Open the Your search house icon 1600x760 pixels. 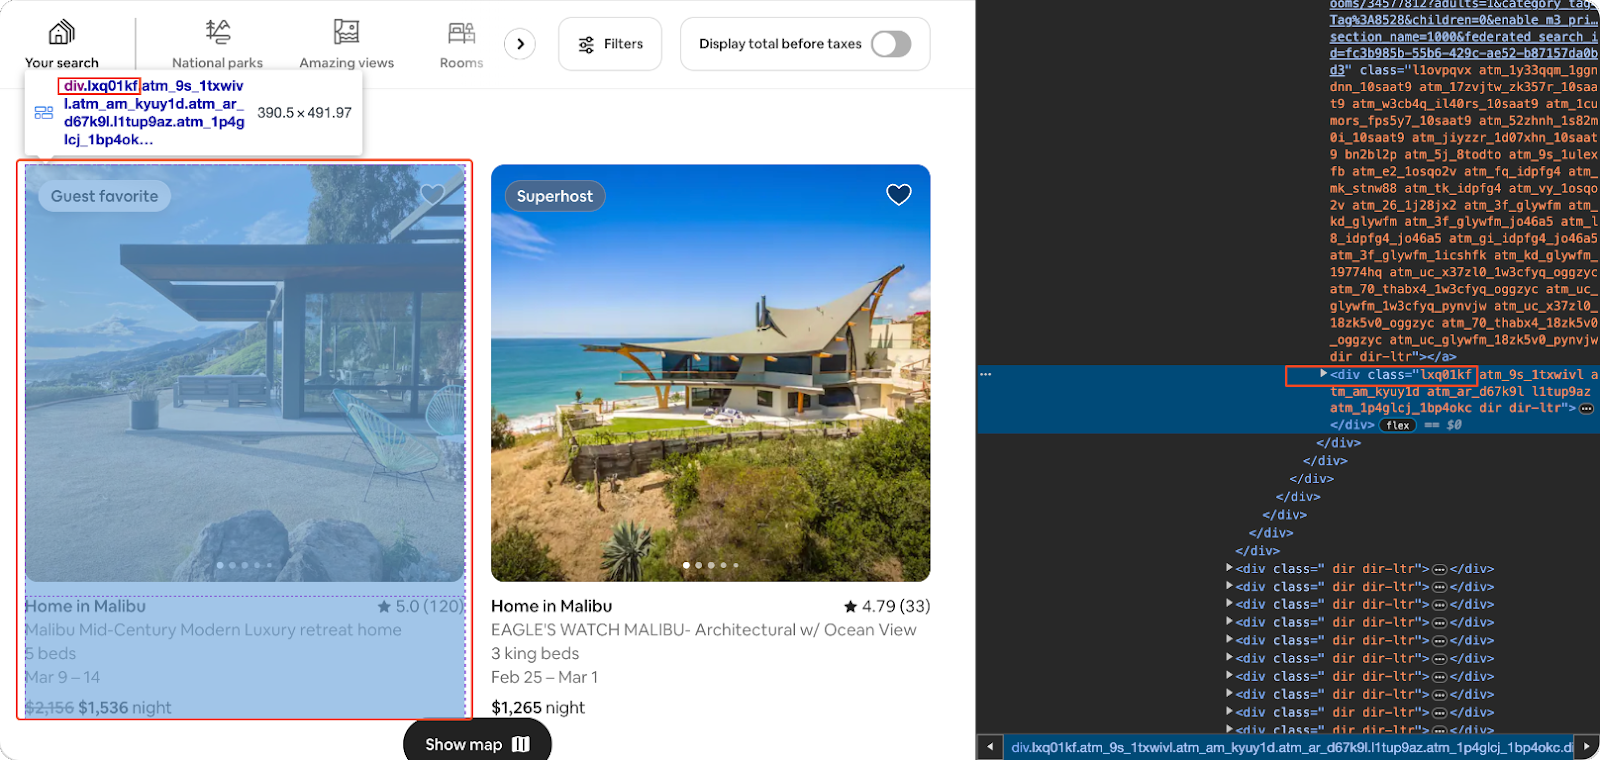(x=62, y=32)
